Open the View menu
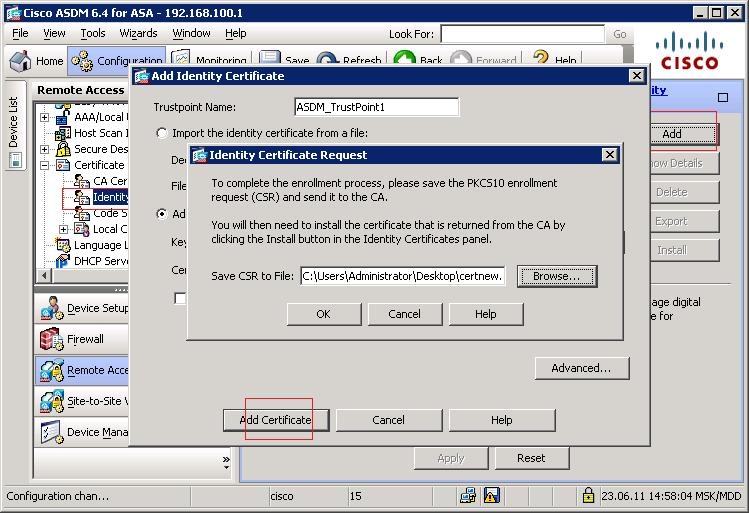Screen dimensions: 749x513 54,33
